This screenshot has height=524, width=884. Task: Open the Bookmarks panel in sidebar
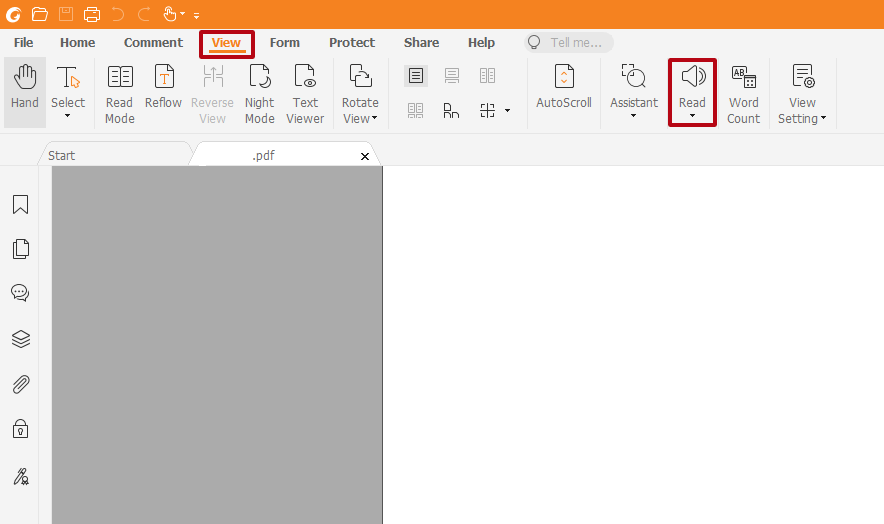20,205
